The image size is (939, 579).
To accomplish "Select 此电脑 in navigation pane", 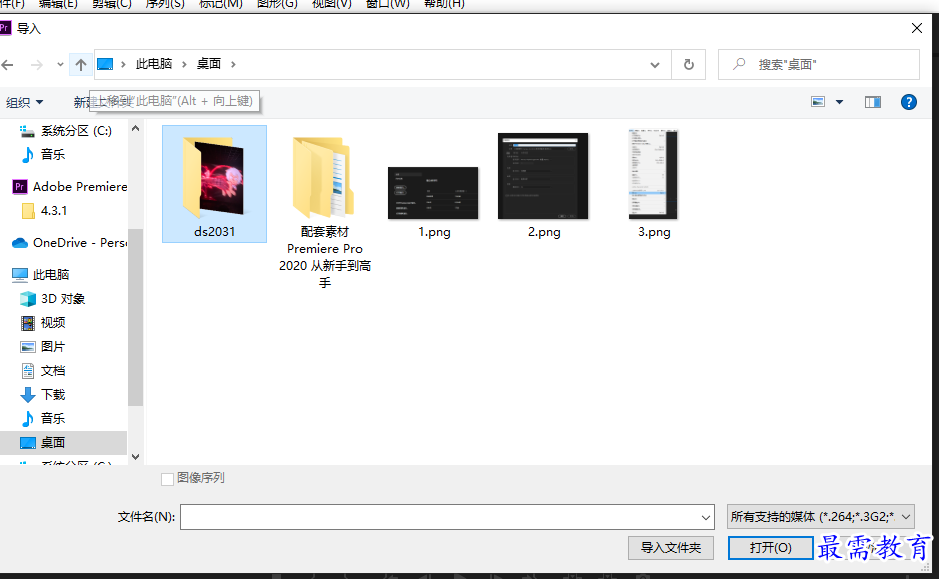I will tap(41, 275).
